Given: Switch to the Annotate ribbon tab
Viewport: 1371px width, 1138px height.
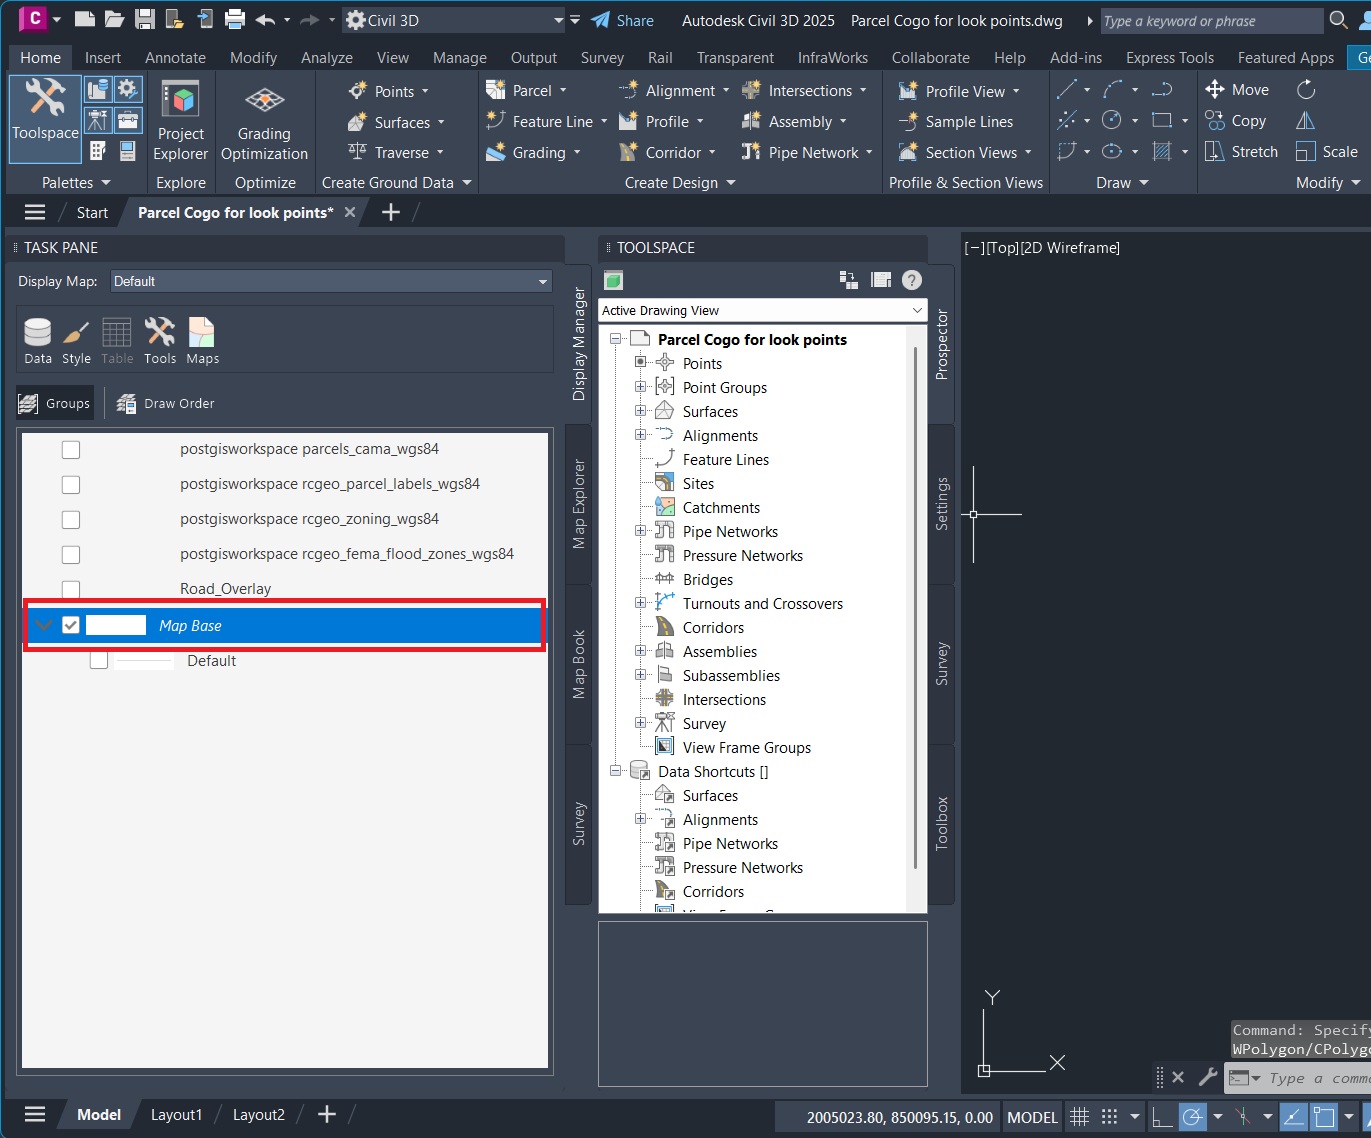Looking at the screenshot, I should [x=175, y=57].
